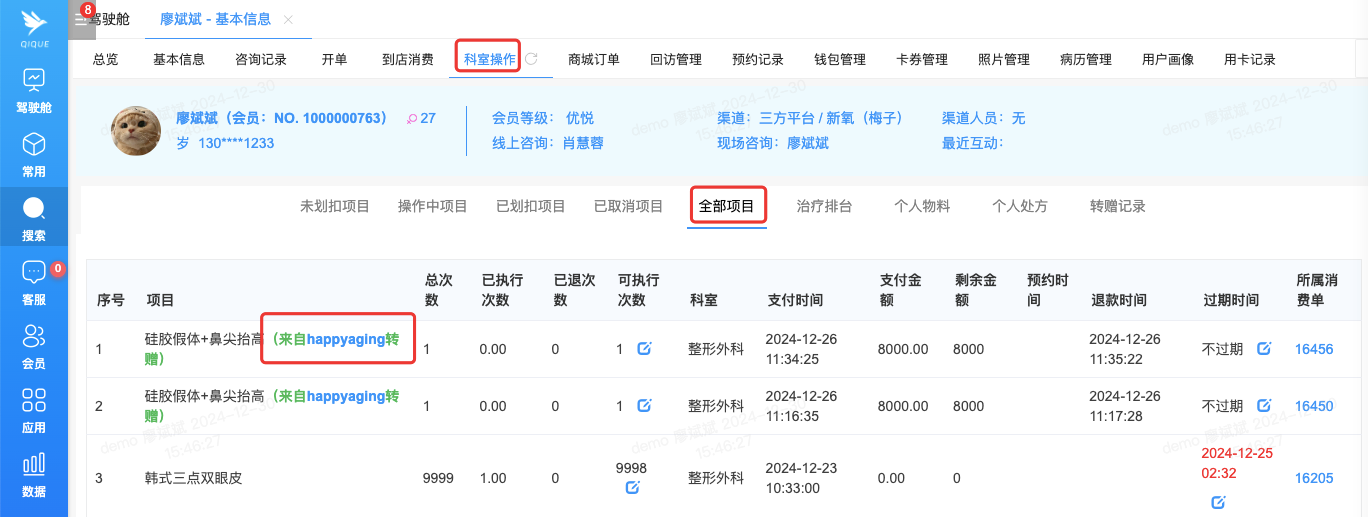Open the 转赠记录 sub-tab
This screenshot has width=1368, height=517.
(1117, 206)
